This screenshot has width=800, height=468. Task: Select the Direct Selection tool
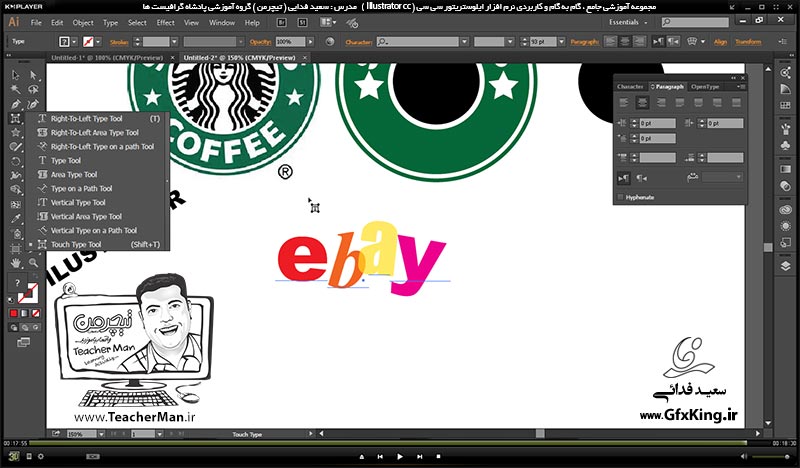pos(34,76)
